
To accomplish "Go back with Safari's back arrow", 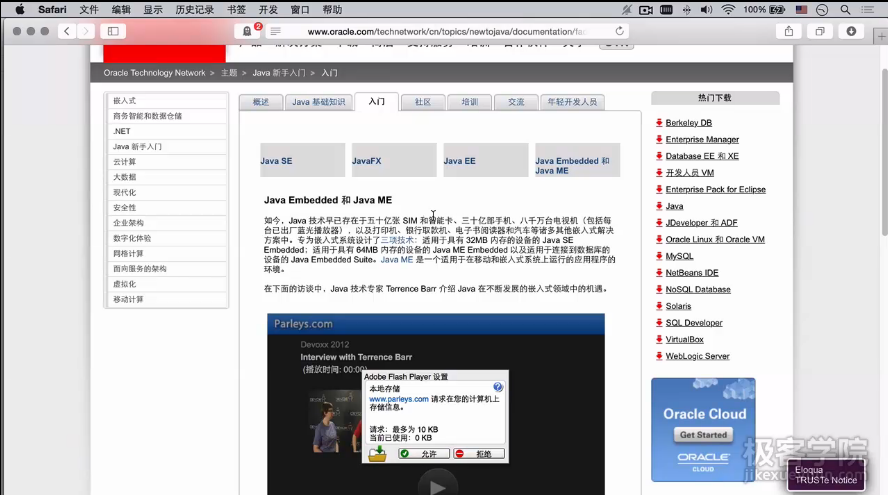I will (67, 31).
